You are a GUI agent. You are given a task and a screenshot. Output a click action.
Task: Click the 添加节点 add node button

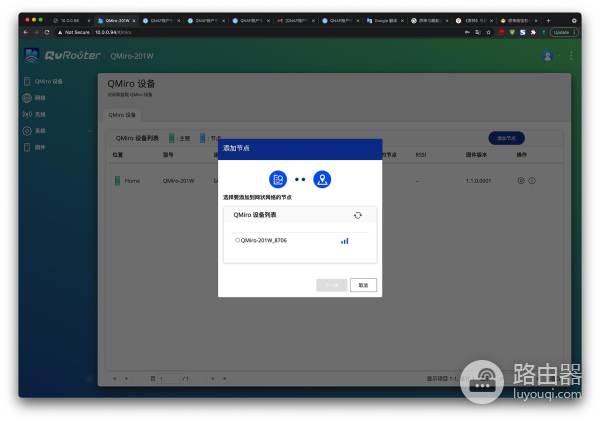(x=506, y=137)
